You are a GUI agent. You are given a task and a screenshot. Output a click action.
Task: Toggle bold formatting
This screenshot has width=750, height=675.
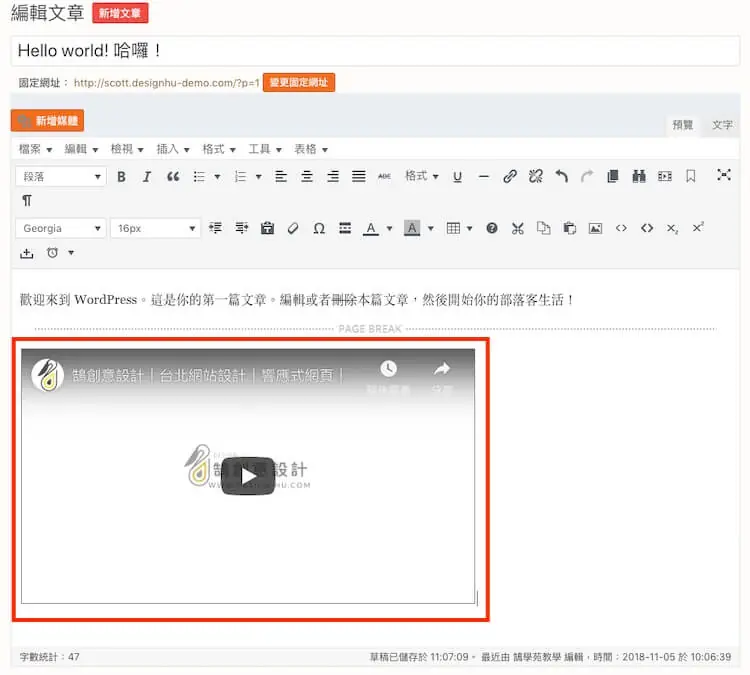click(x=121, y=177)
